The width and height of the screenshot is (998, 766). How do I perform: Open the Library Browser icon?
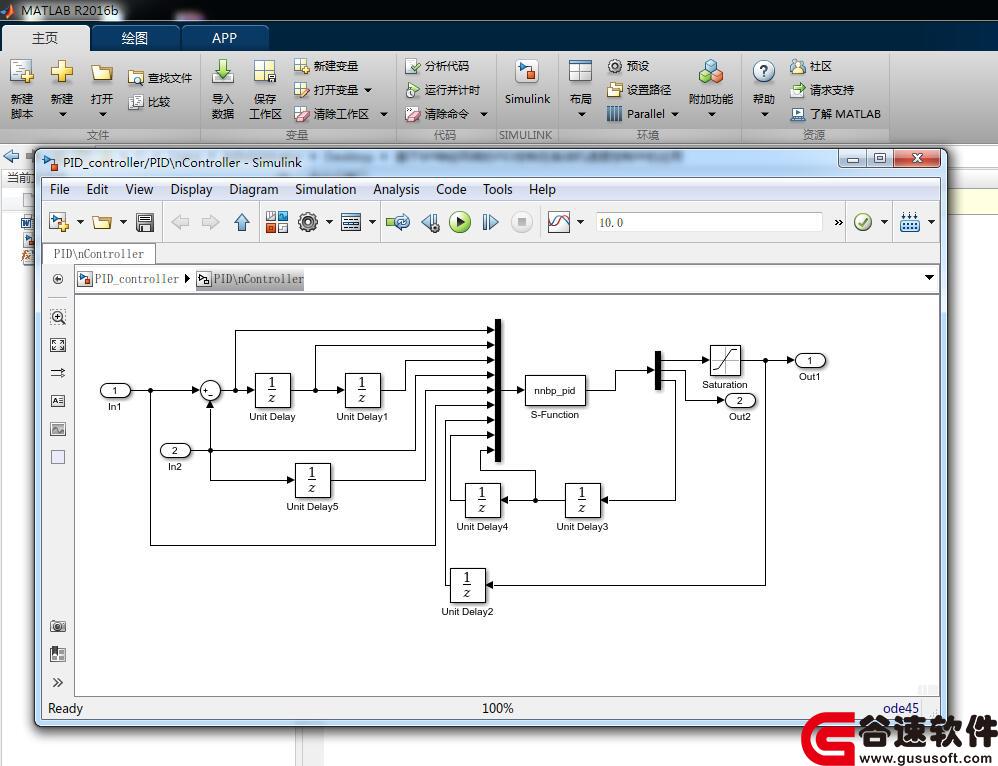[277, 222]
